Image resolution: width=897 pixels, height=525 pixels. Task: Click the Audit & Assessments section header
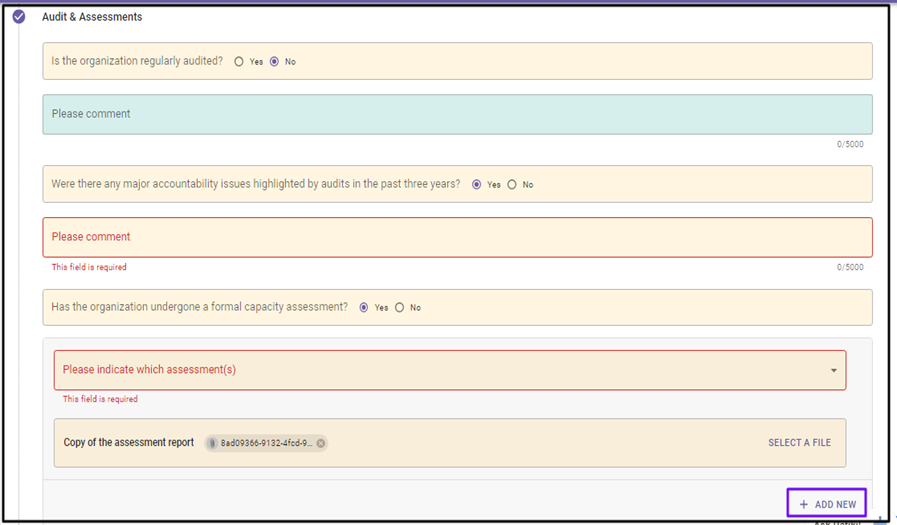92,17
